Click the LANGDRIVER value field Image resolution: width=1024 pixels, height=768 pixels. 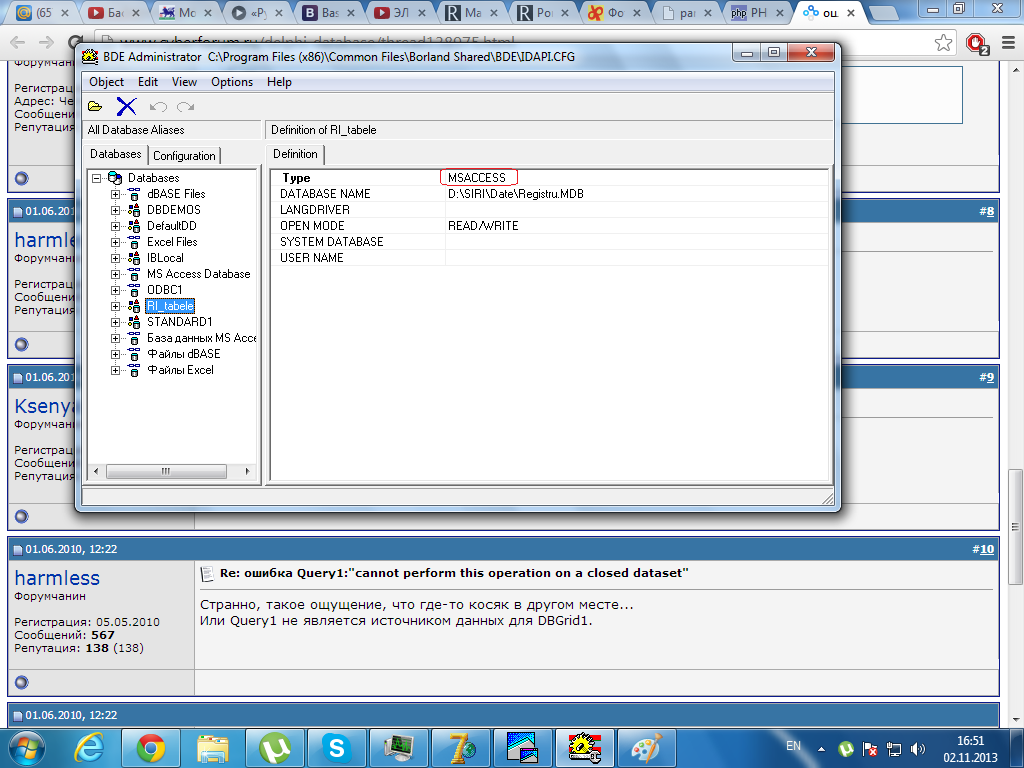636,210
